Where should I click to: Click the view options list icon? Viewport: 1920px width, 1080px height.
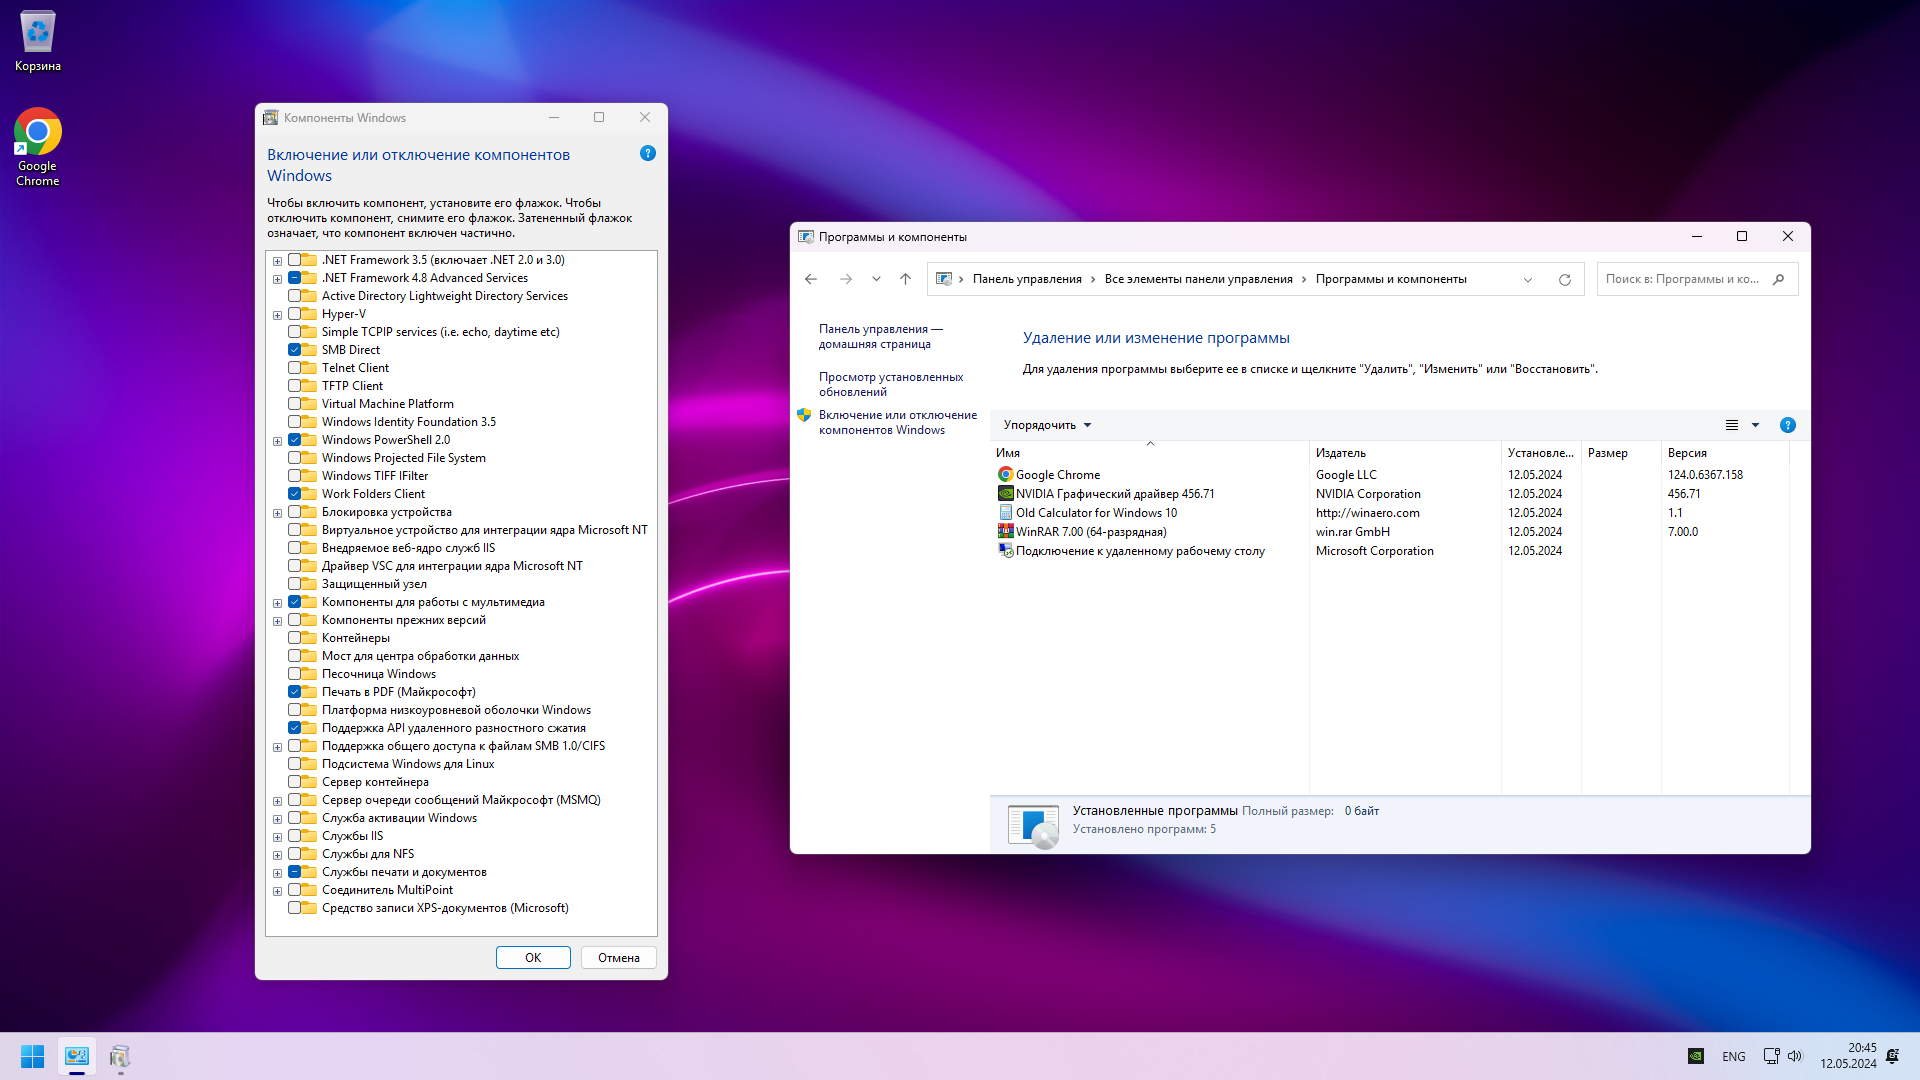click(x=1732, y=426)
